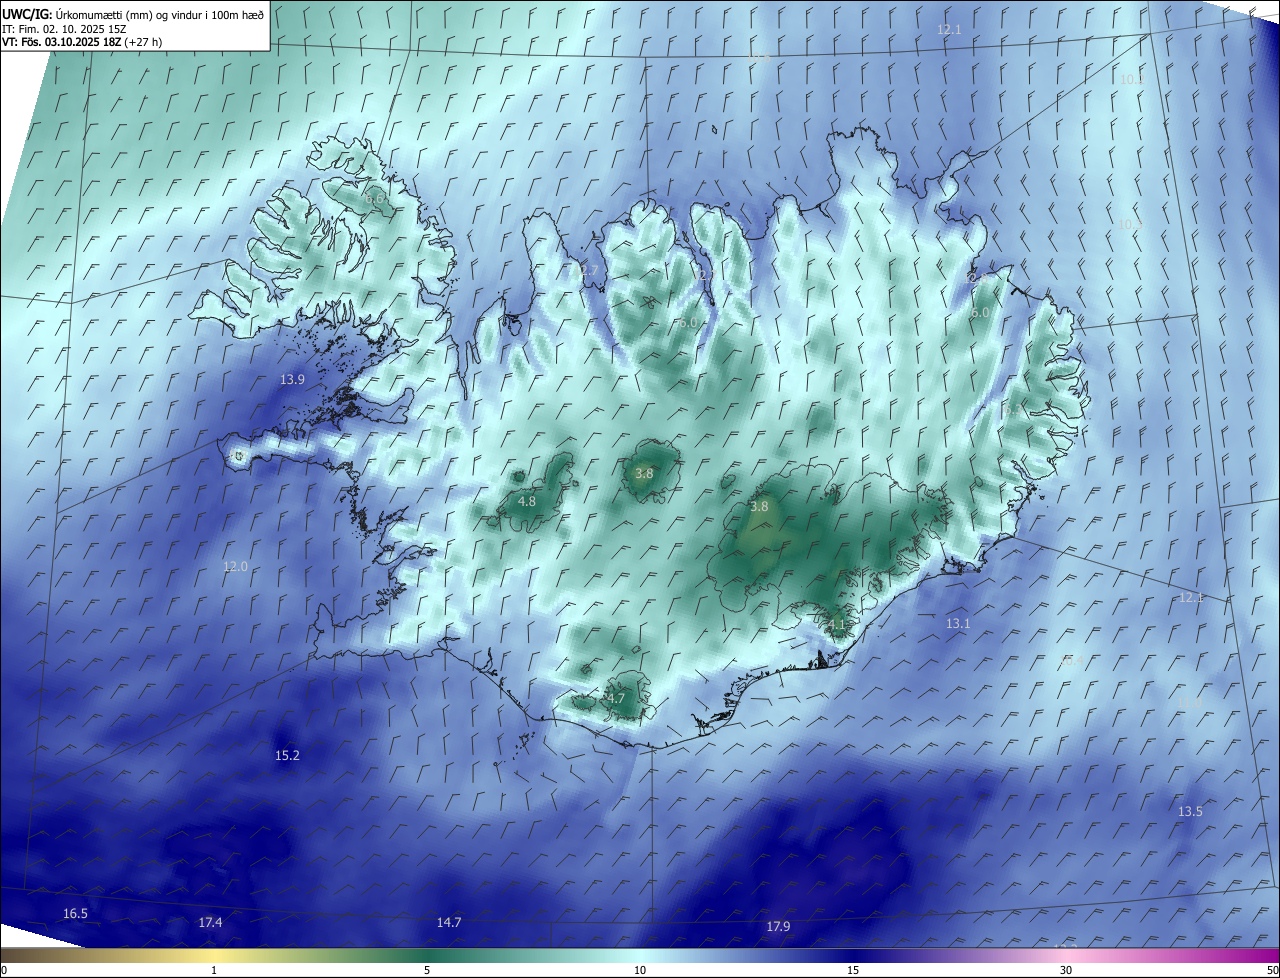Click the 6.0 value on Tröllaskagi peninsula
This screenshot has height=978, width=1280.
tap(687, 323)
